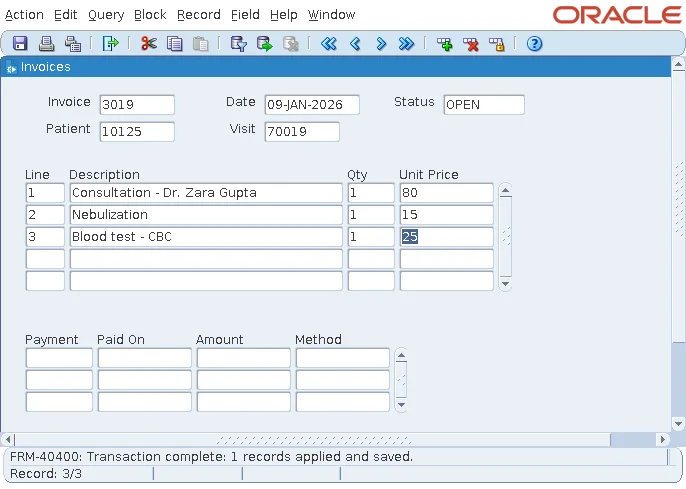The image size is (686, 489).
Task: Click the Copy icon in the toolbar
Action: (x=175, y=44)
